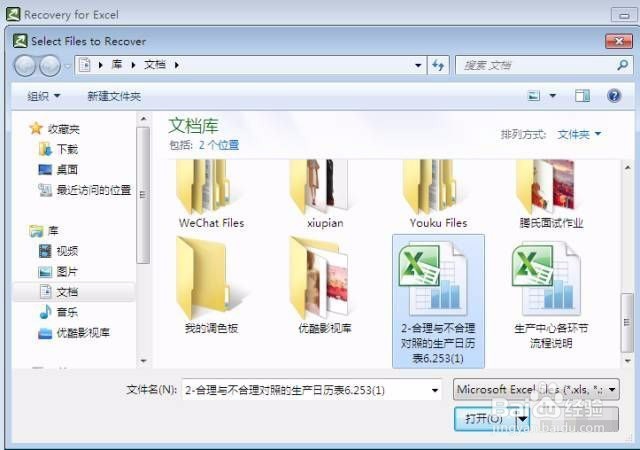640x450 pixels.
Task: Open the Microsoft Excel files type dropdown
Action: [536, 390]
